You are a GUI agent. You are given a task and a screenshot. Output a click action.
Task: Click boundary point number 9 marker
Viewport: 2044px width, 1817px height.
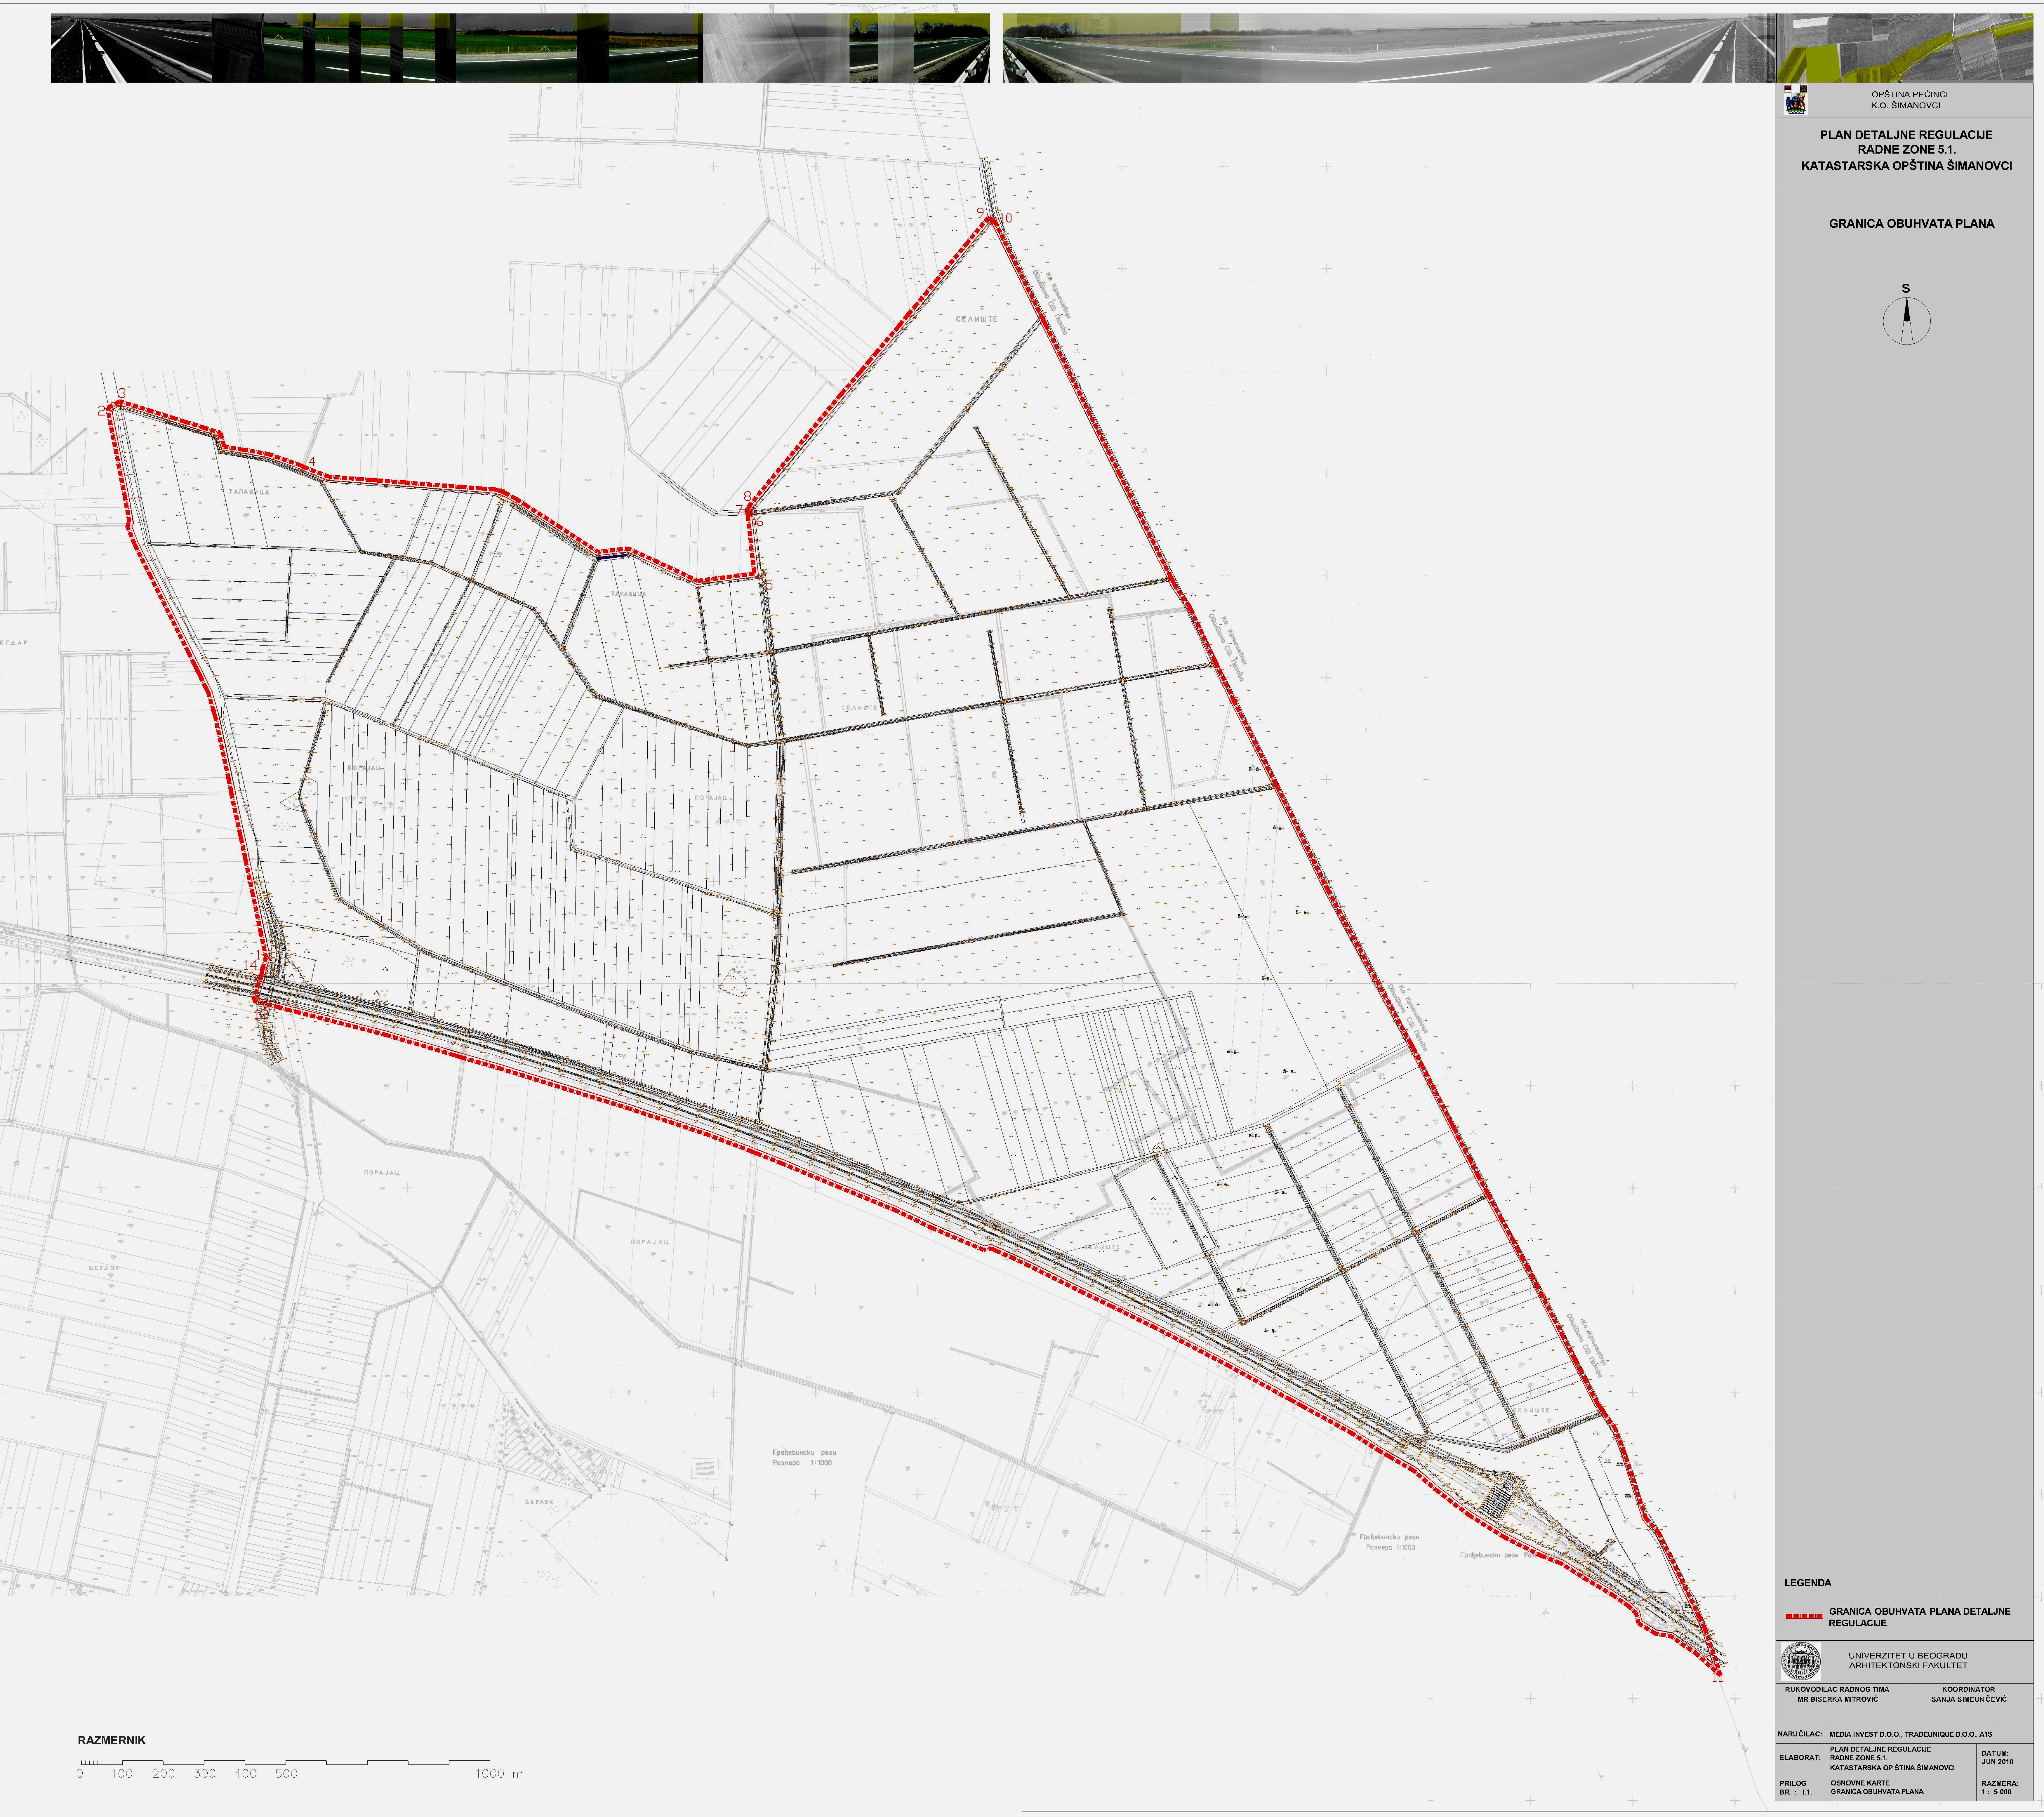[980, 213]
